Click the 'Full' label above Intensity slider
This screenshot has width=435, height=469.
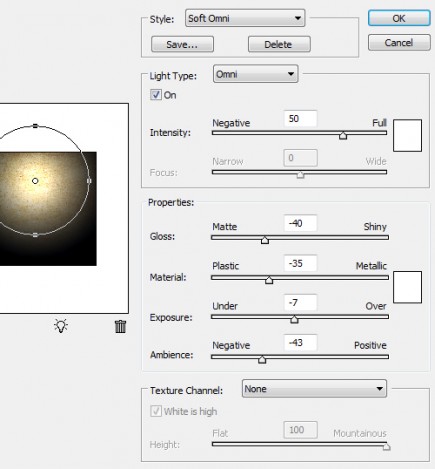(379, 123)
